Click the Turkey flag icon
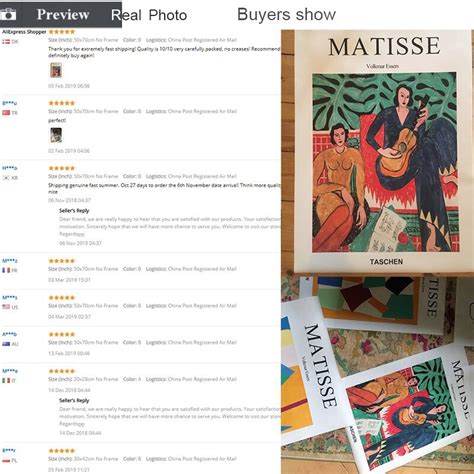 pos(6,113)
